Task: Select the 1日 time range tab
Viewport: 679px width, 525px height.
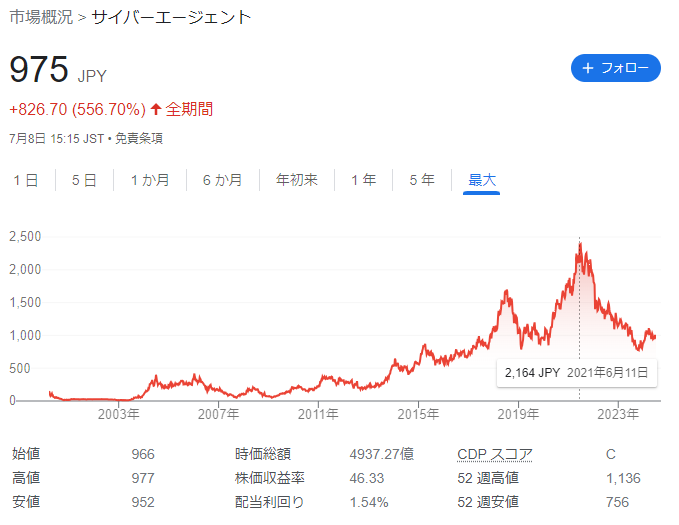Action: coord(26,180)
